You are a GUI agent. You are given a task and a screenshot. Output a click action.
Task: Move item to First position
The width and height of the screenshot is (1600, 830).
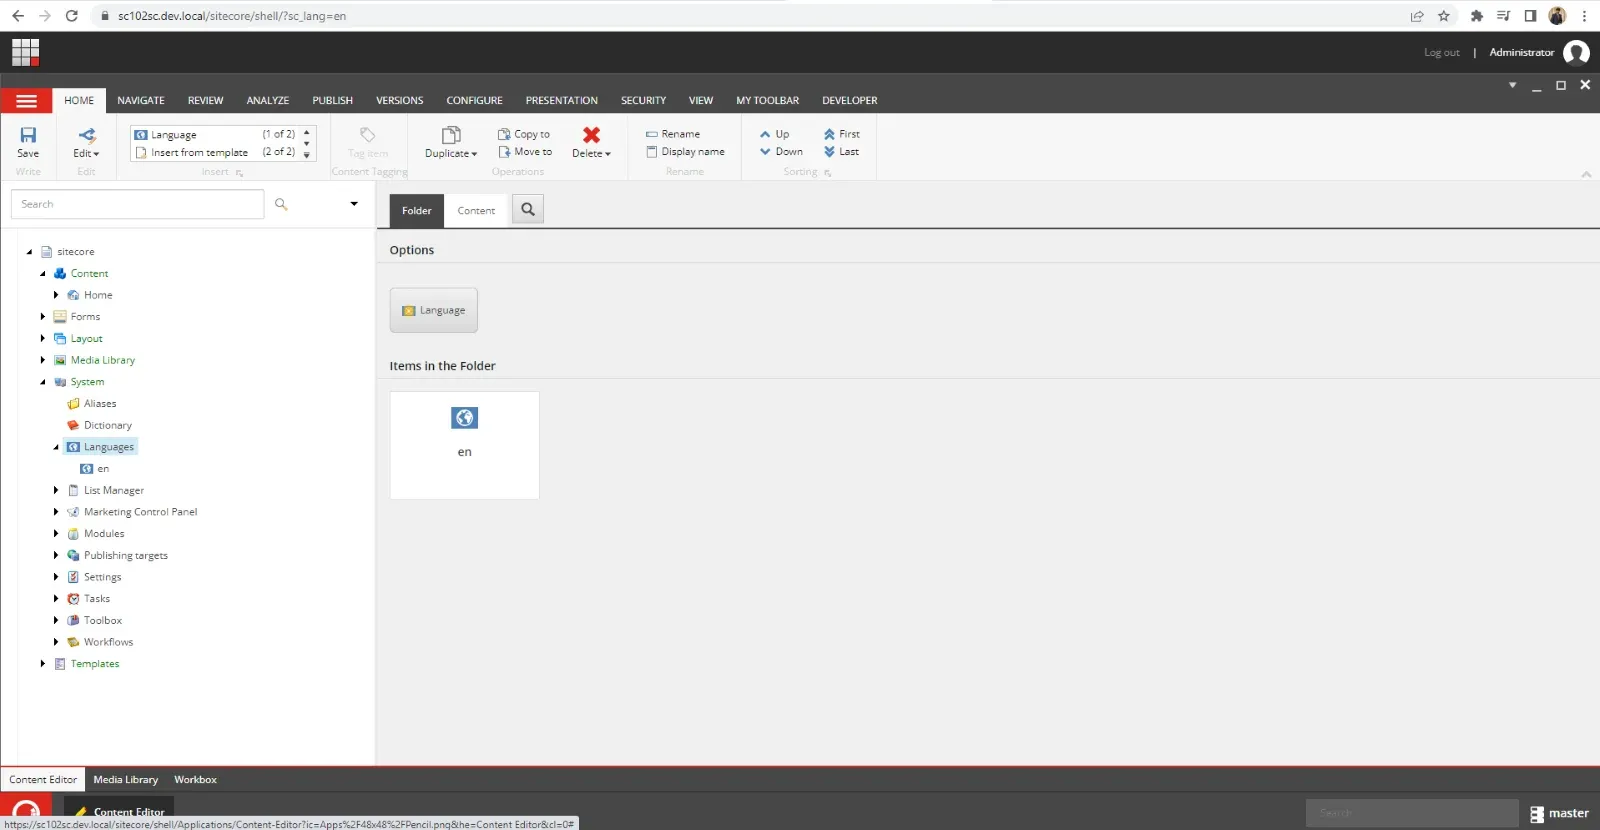pyautogui.click(x=841, y=134)
